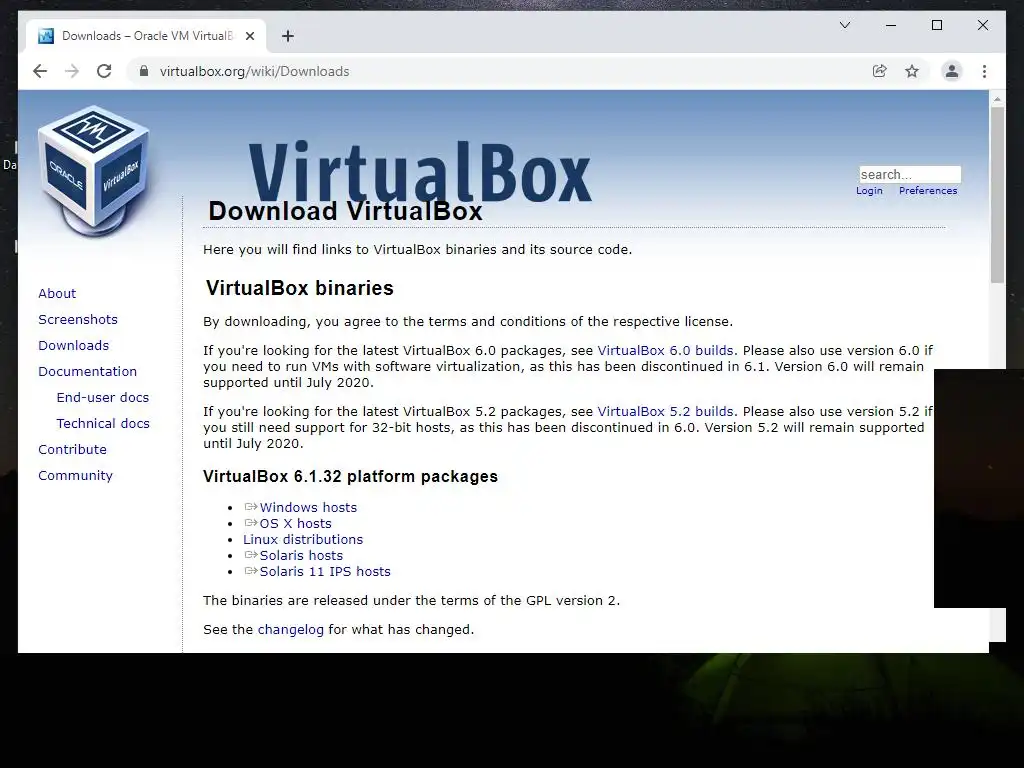
Task: Open the Chrome three-dot menu
Action: (x=984, y=71)
